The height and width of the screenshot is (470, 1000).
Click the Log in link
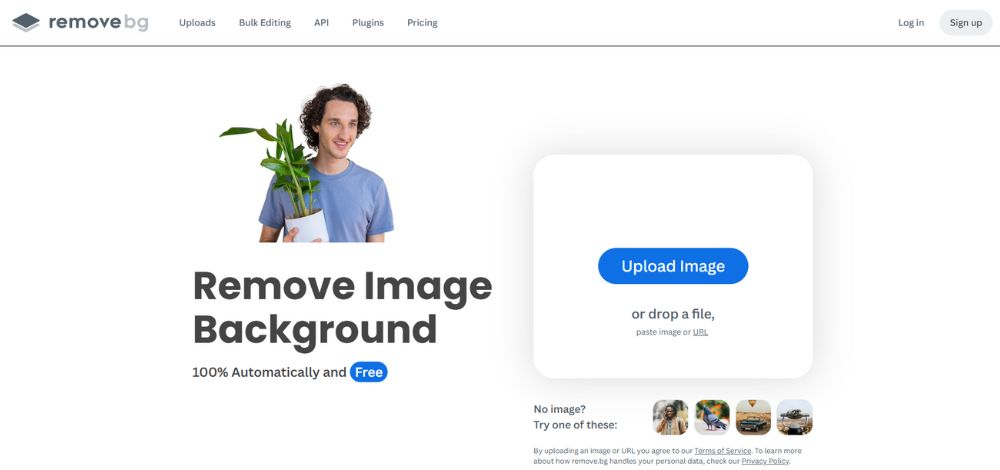(911, 23)
